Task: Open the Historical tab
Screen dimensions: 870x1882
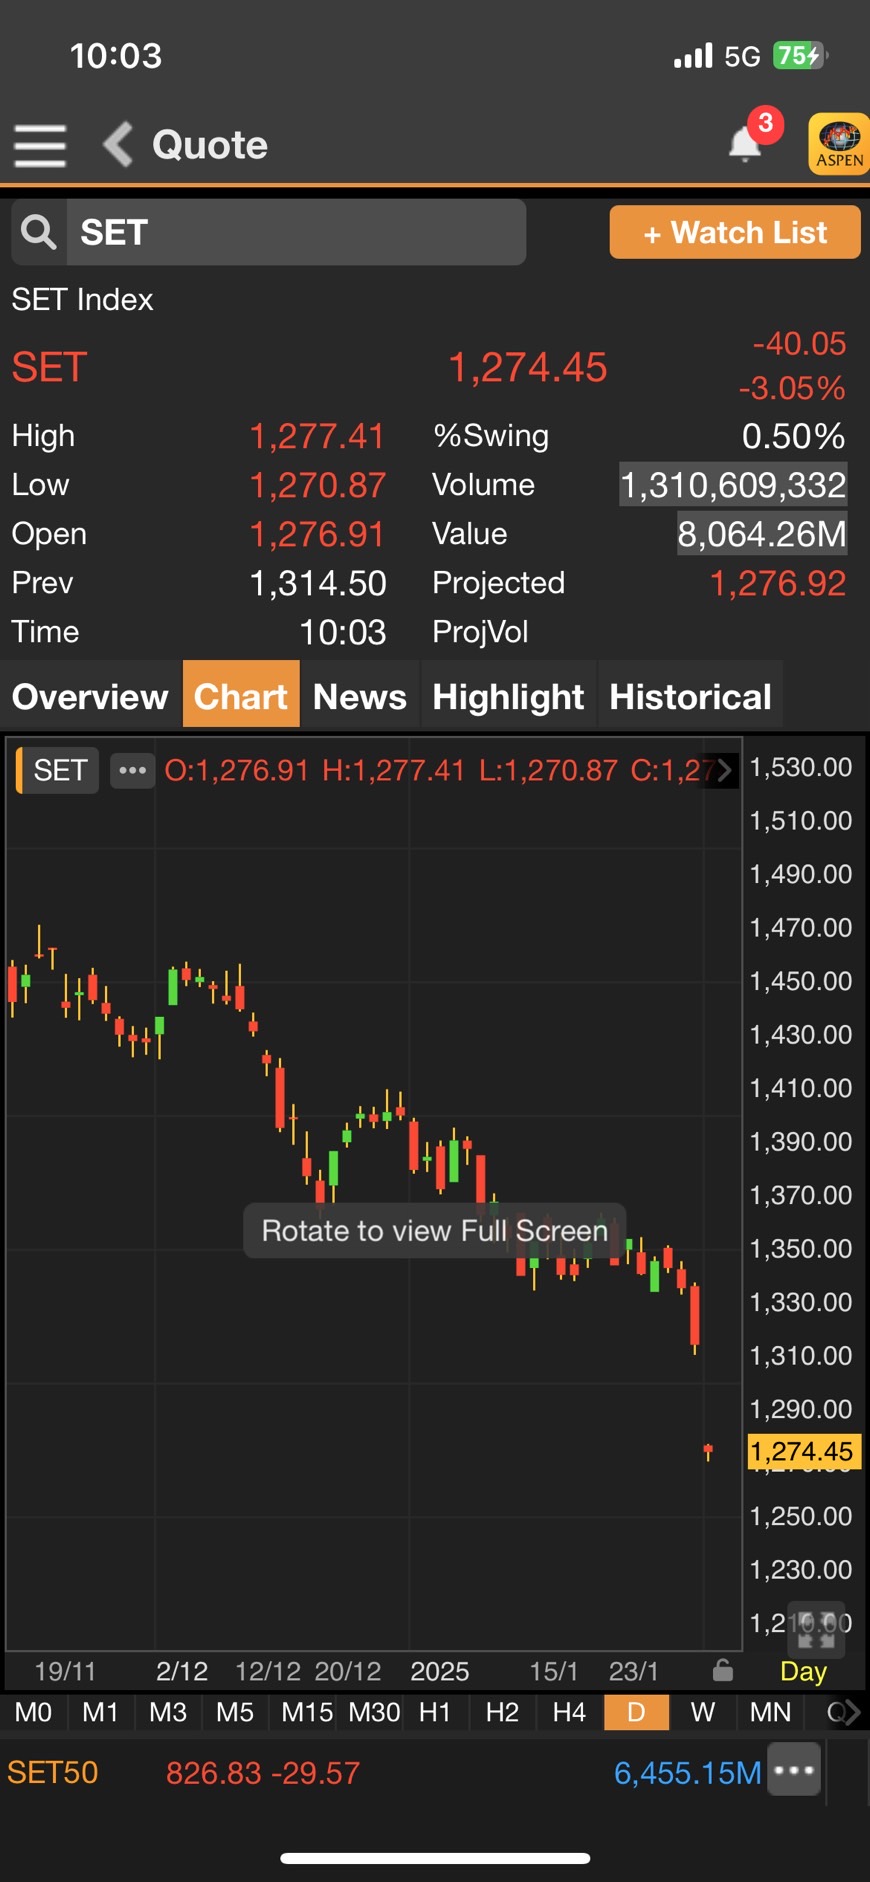Action: [690, 696]
